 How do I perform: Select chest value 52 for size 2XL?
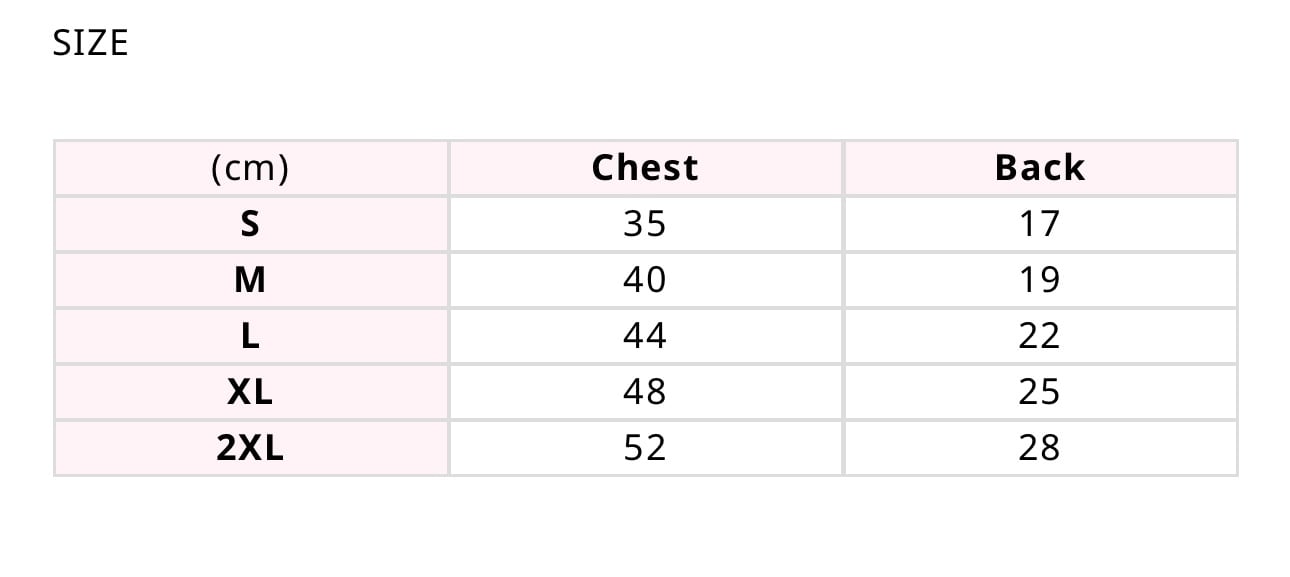coord(645,448)
